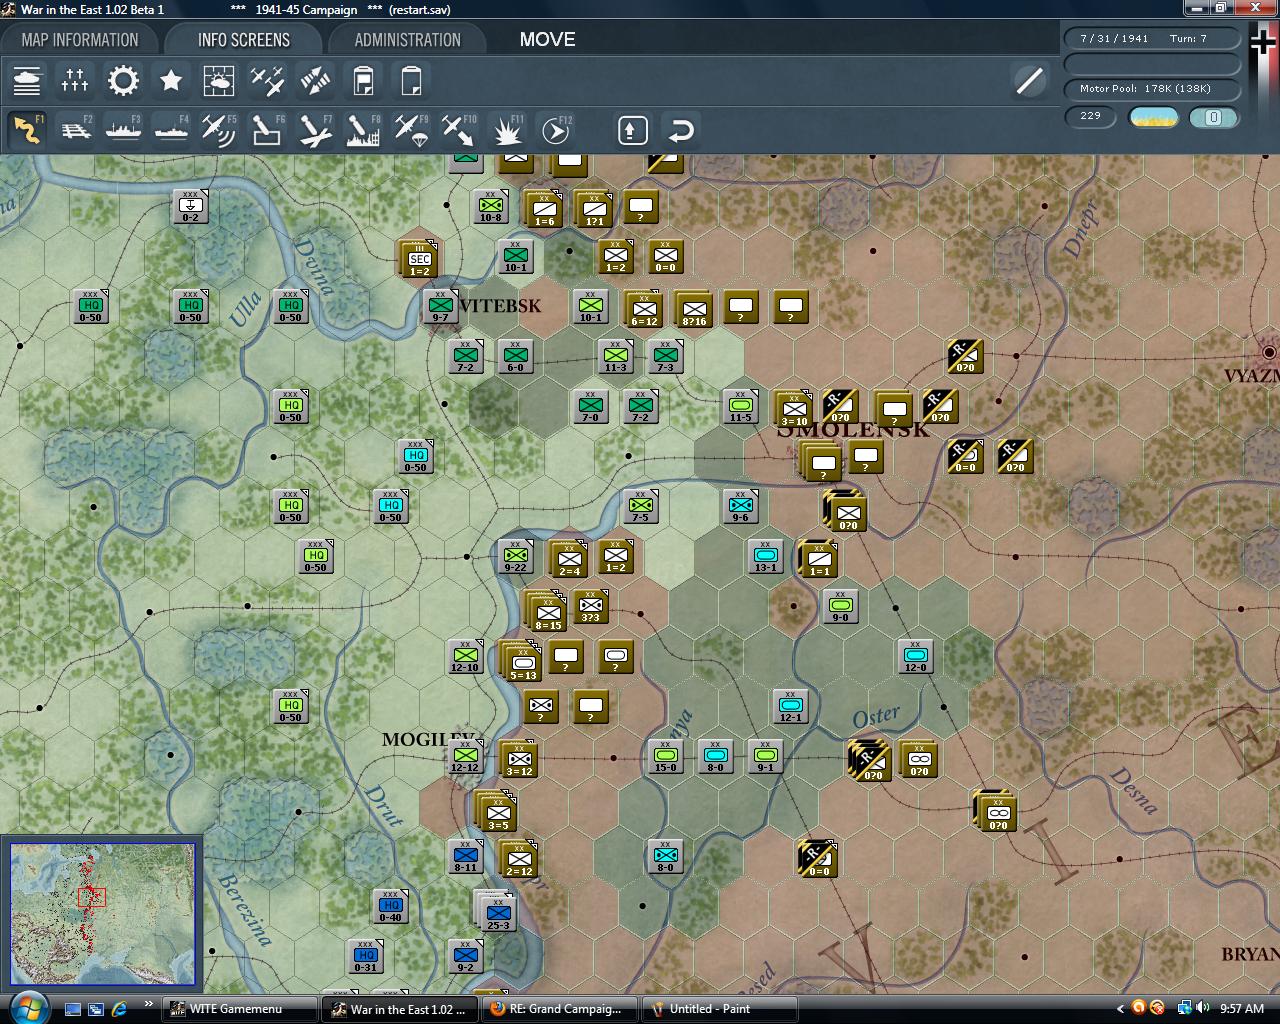Select the Soviet 8=15 infantry stack
Image resolution: width=1280 pixels, height=1024 pixels.
[x=547, y=612]
